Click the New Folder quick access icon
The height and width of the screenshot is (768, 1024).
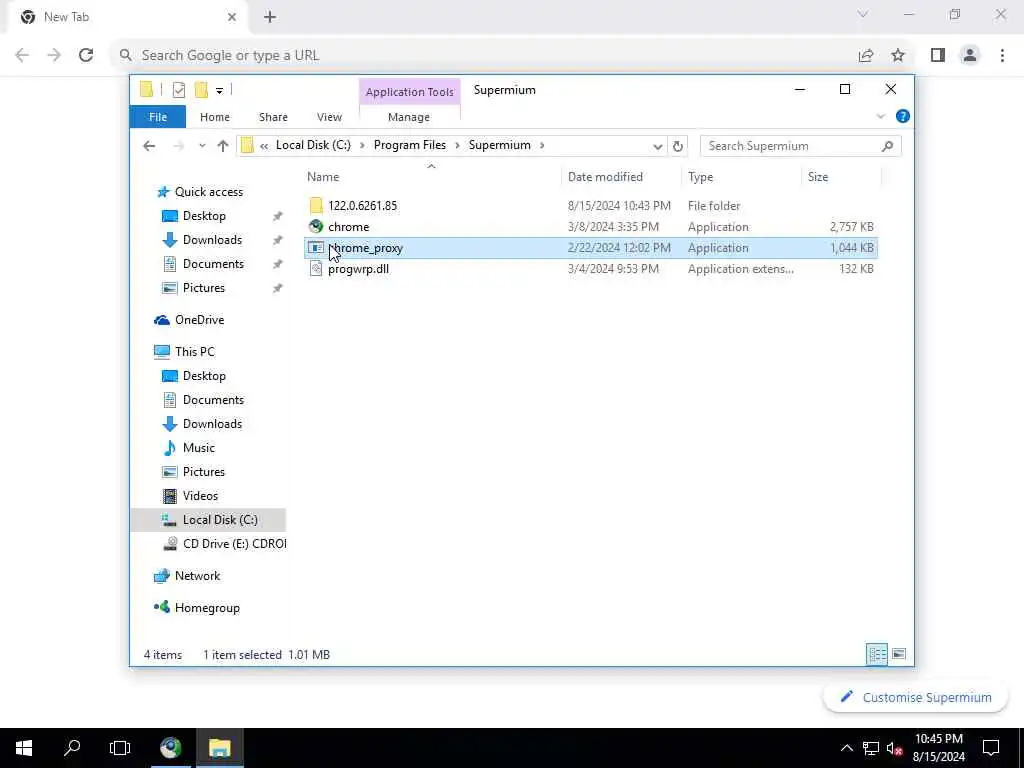201,90
